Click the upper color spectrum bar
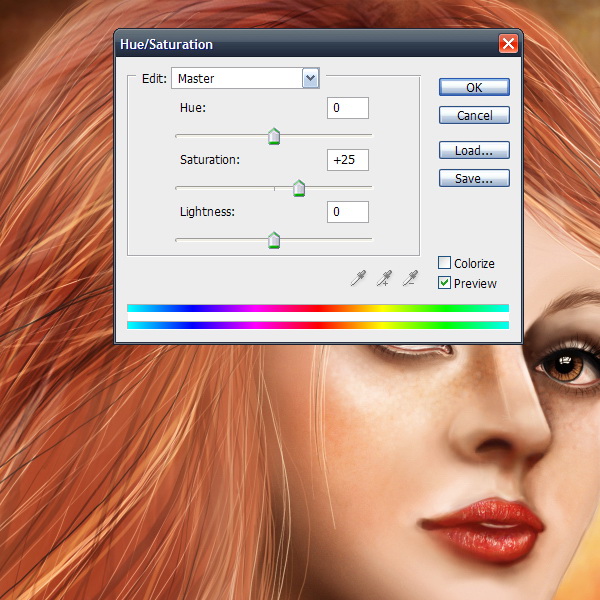Screen dimensions: 600x600 click(x=318, y=308)
